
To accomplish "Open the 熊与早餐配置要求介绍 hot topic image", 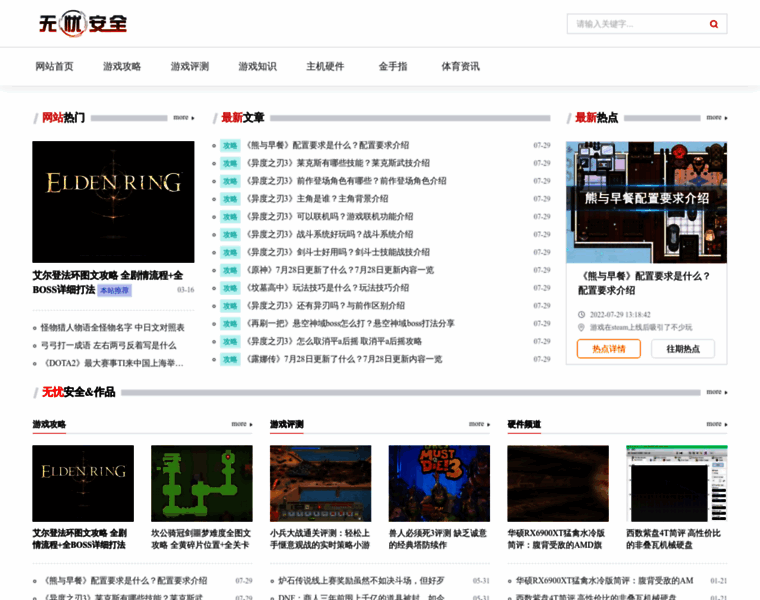I will pos(646,202).
